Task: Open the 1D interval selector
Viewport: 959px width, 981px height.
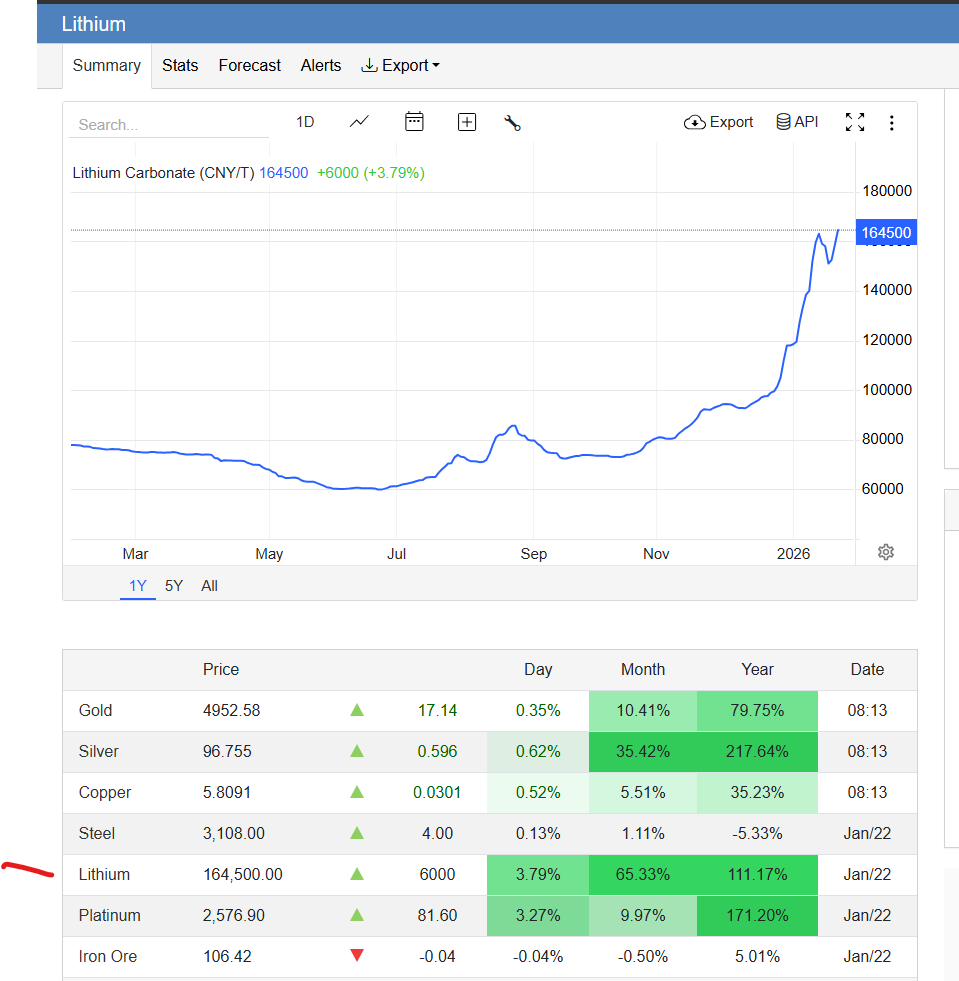Action: click(x=305, y=122)
